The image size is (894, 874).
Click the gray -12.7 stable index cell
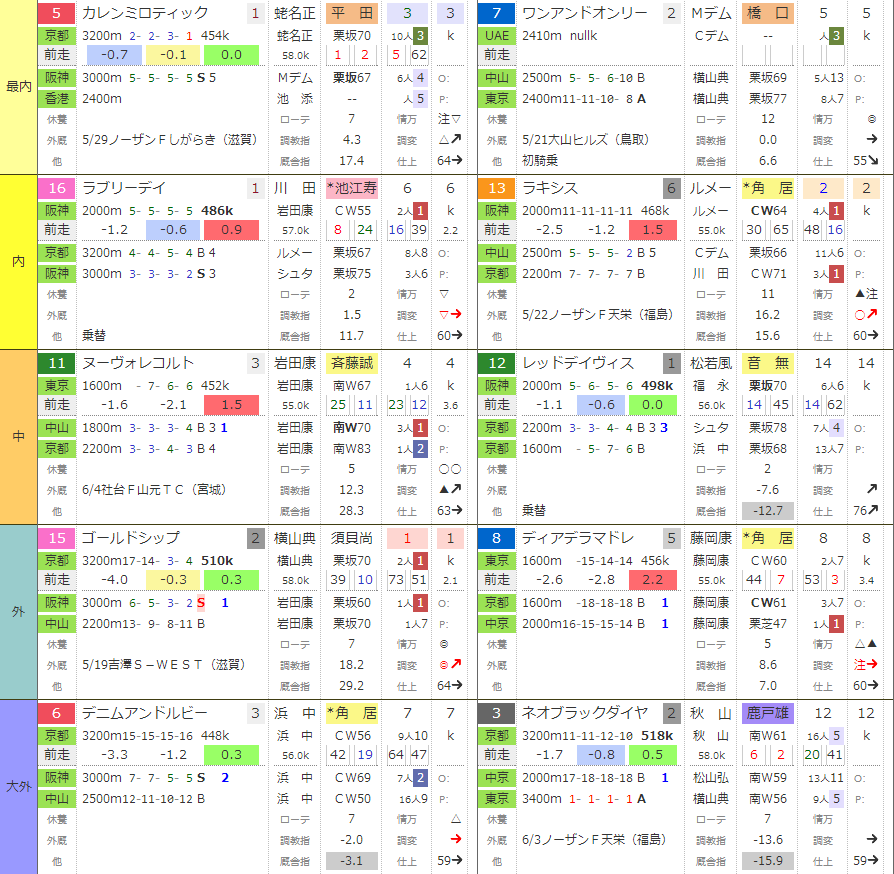(x=767, y=511)
